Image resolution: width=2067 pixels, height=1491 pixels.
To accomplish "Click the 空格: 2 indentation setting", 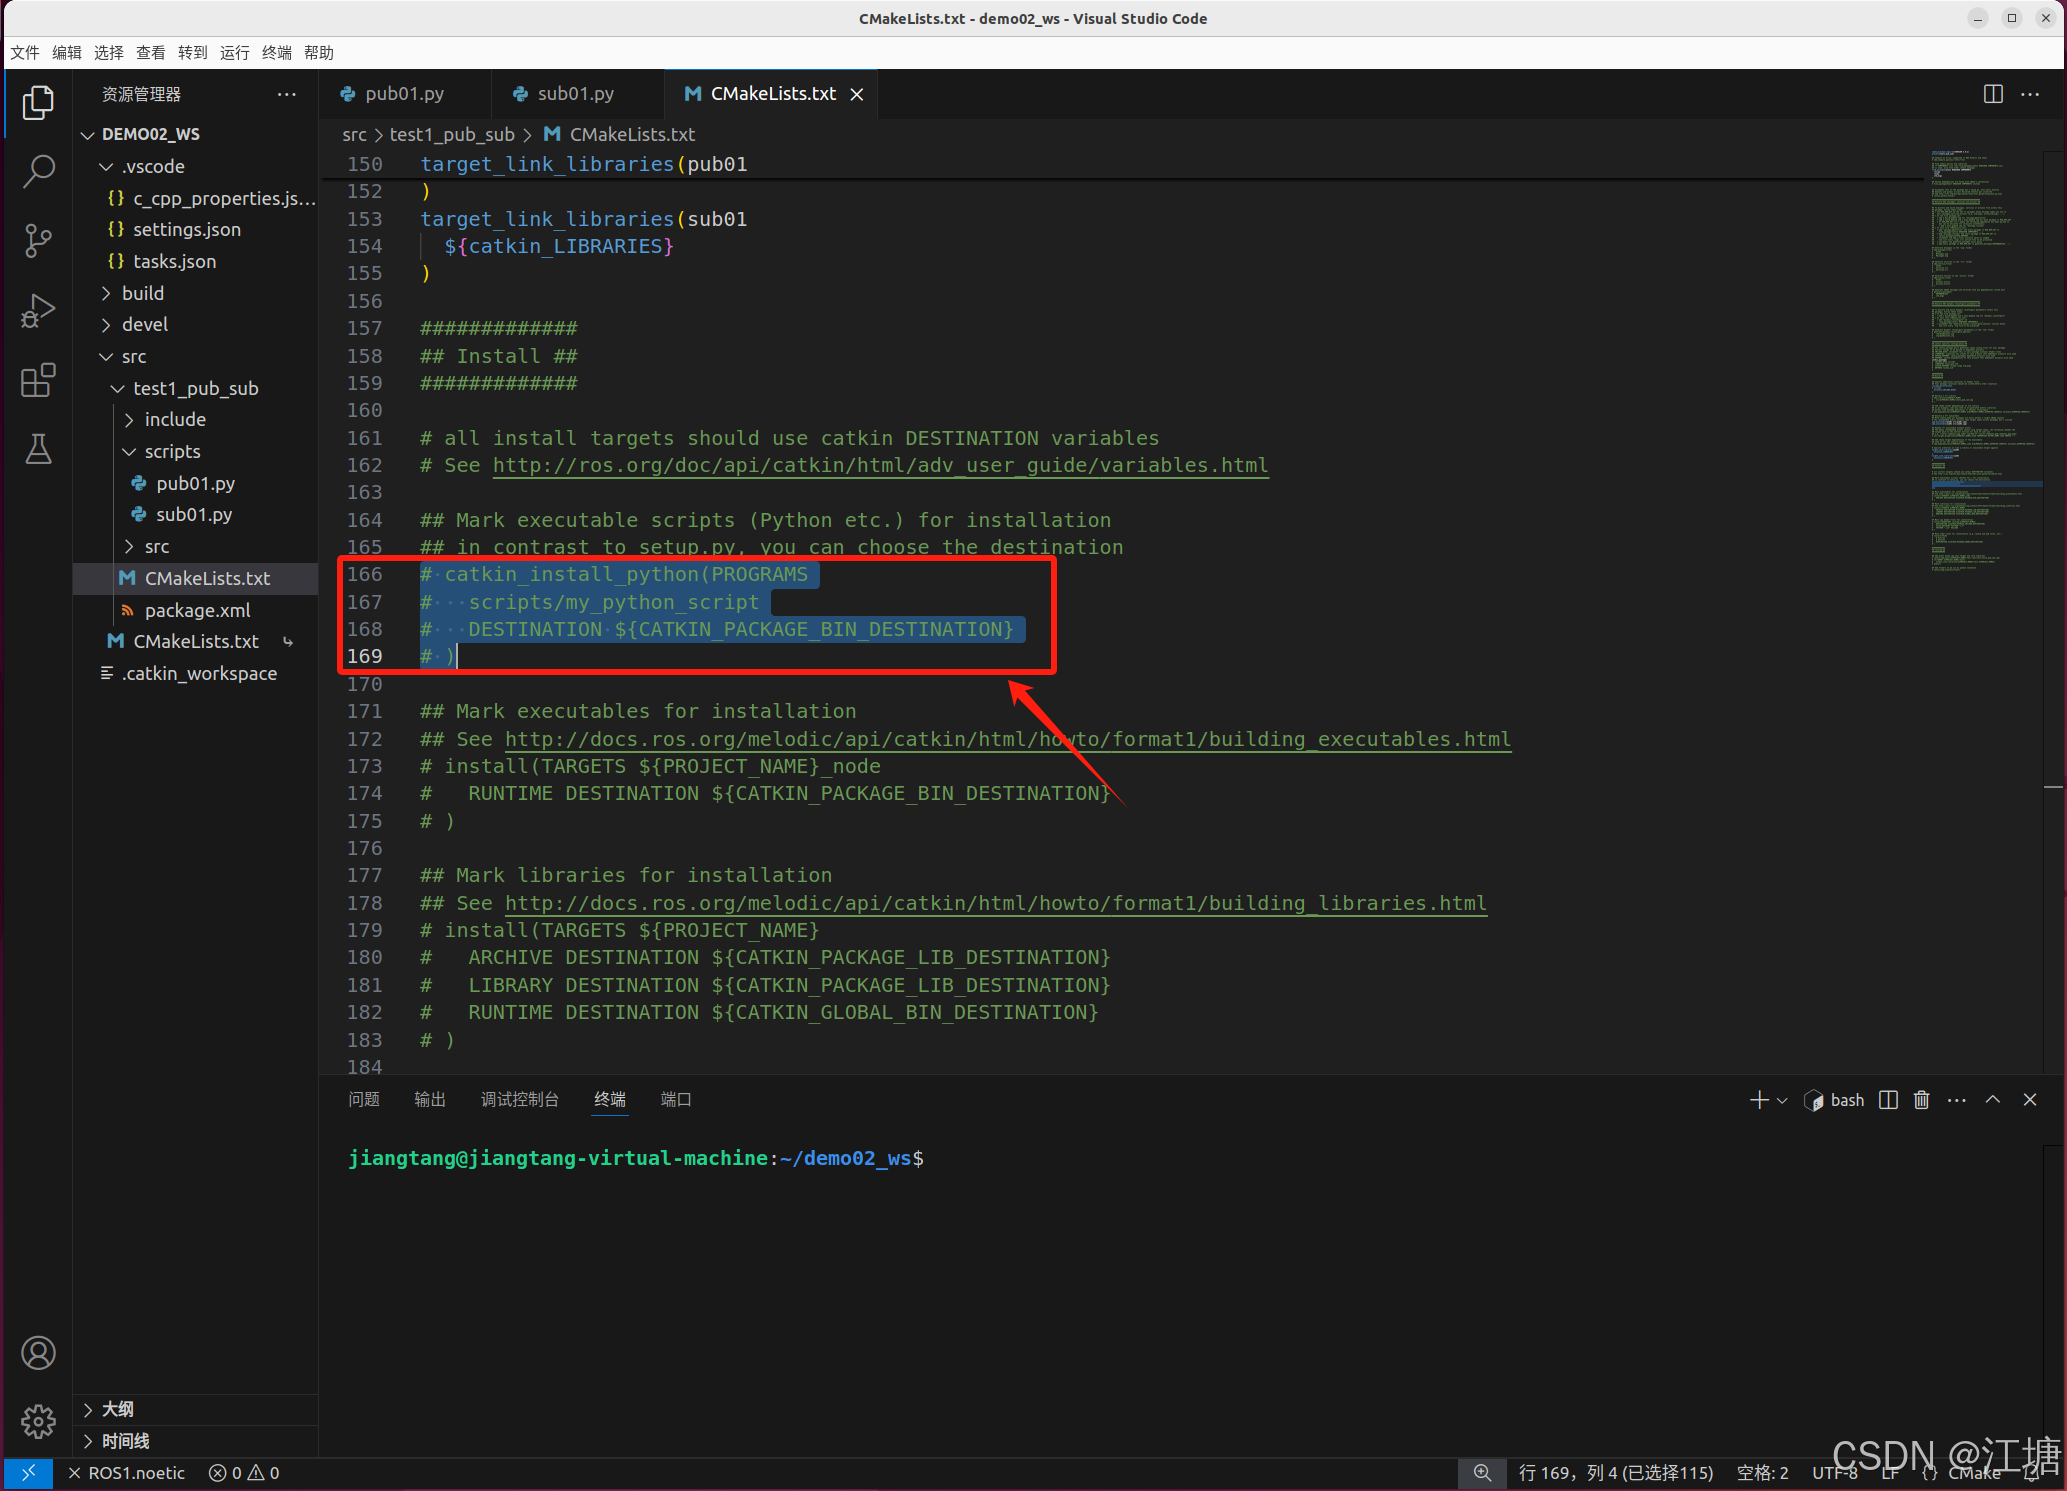I will [x=1762, y=1473].
